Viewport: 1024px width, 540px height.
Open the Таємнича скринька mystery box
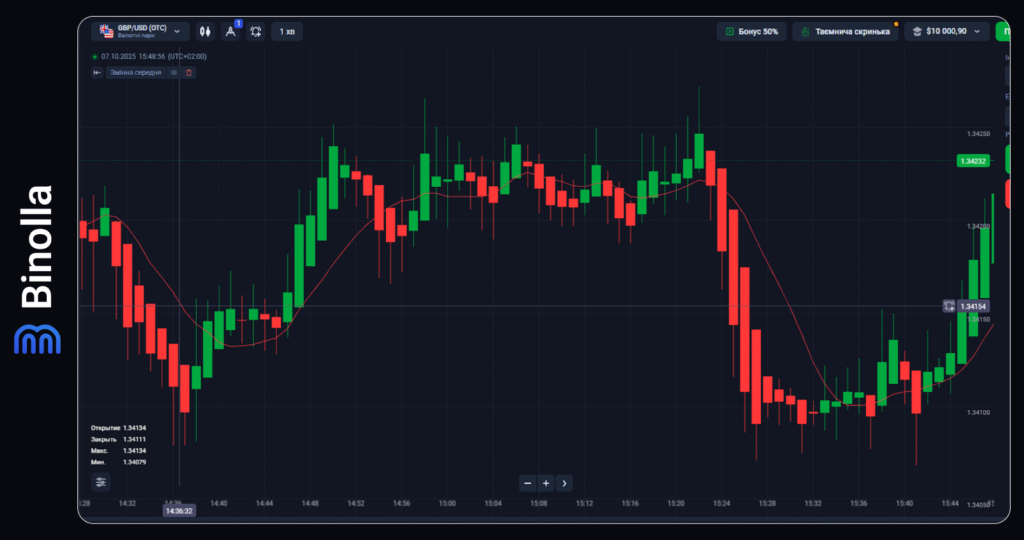tap(846, 32)
